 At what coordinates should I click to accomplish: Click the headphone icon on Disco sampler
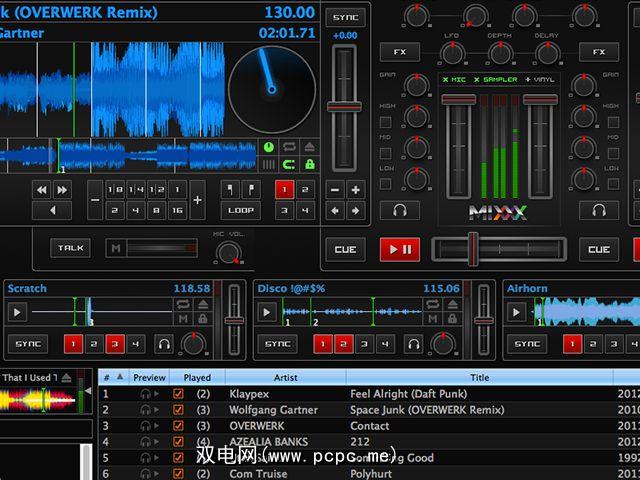tap(413, 344)
